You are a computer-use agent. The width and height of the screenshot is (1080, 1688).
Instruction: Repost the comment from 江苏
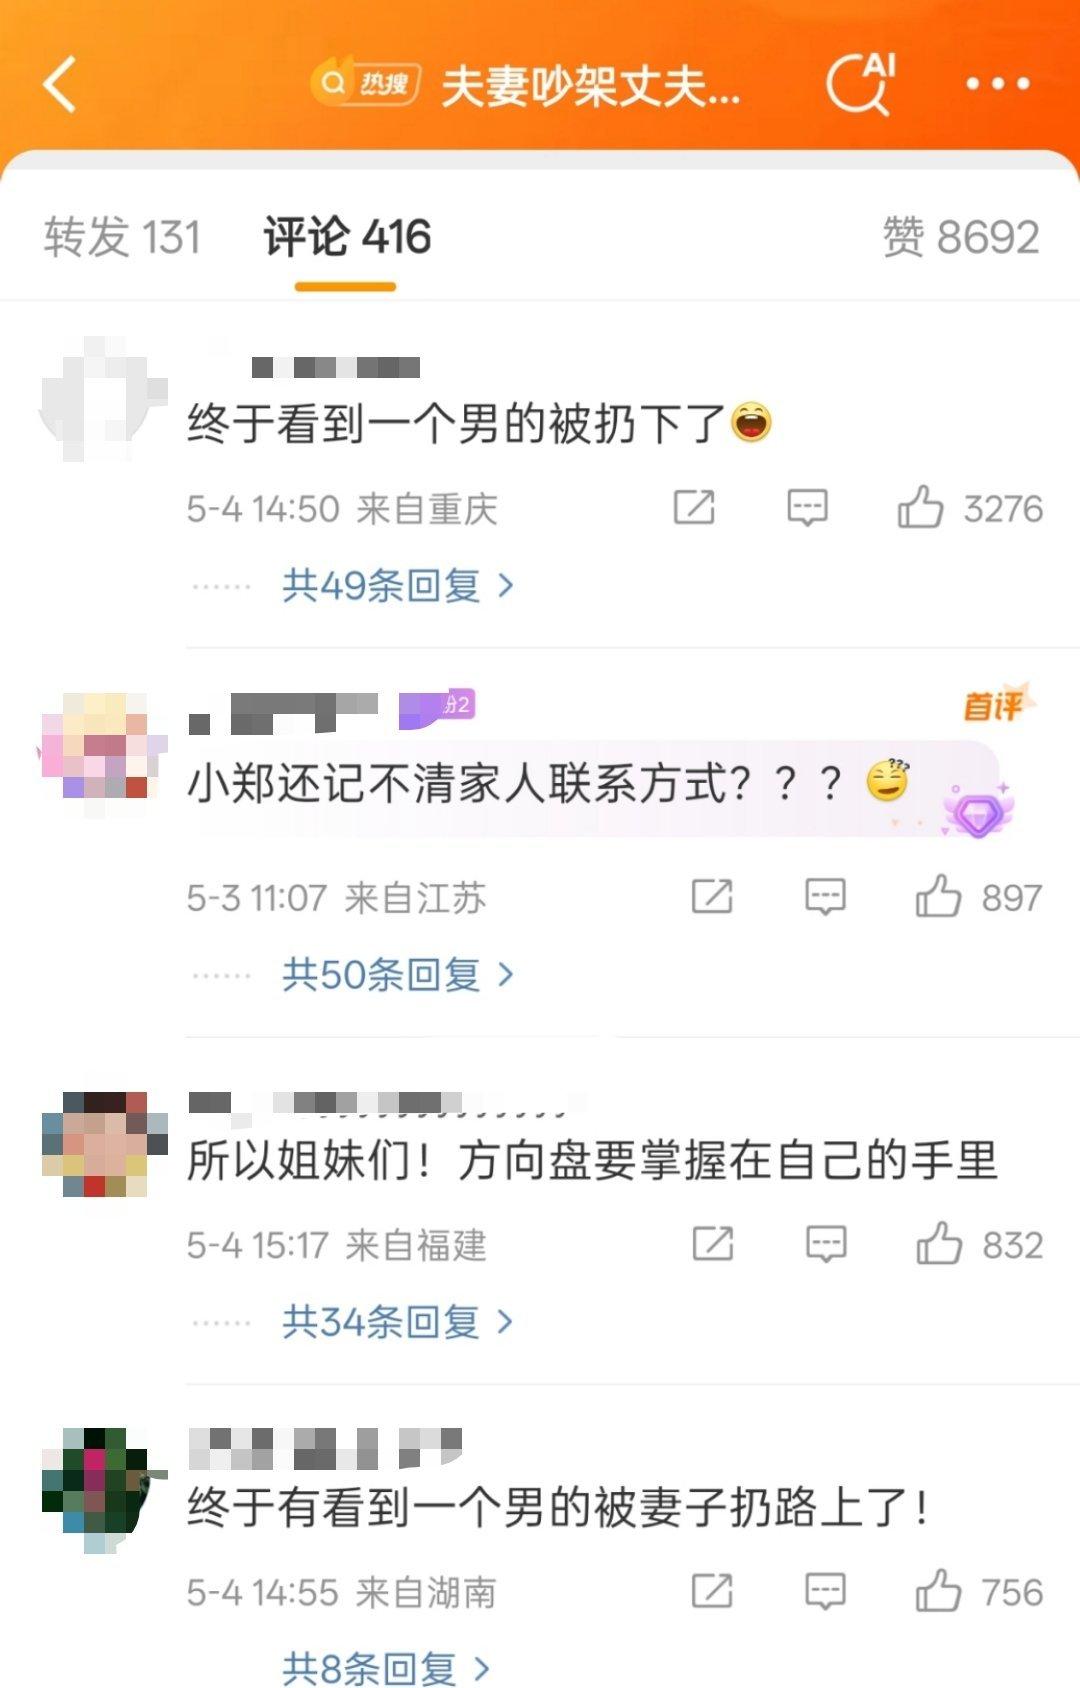[712, 896]
